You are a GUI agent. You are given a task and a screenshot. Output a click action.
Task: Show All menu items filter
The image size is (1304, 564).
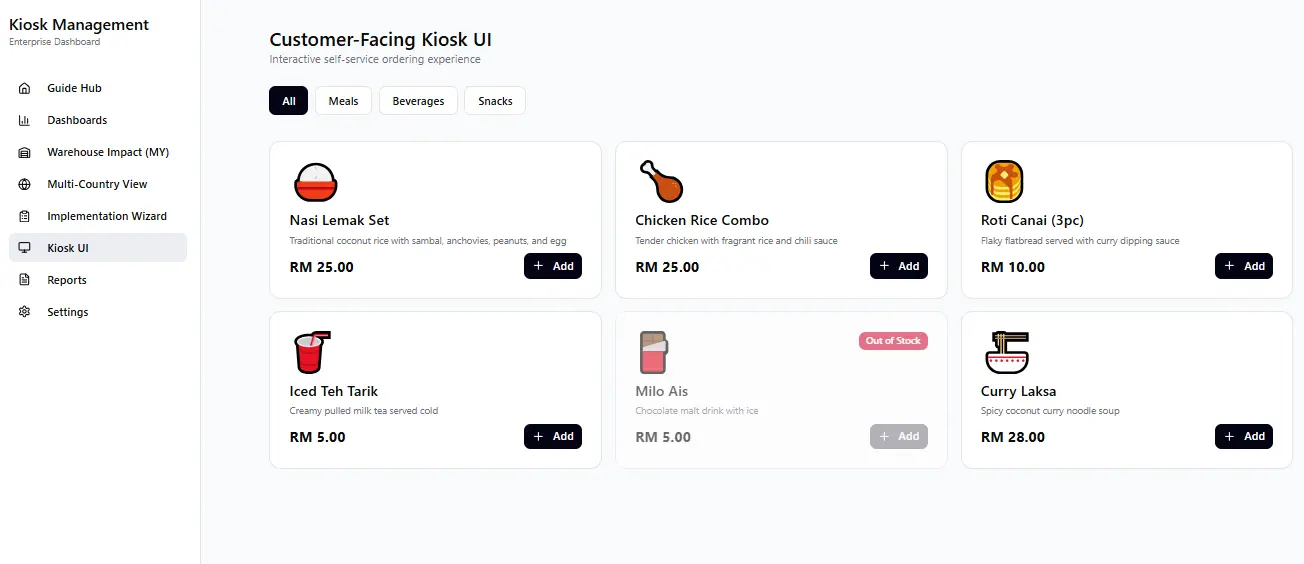click(289, 101)
